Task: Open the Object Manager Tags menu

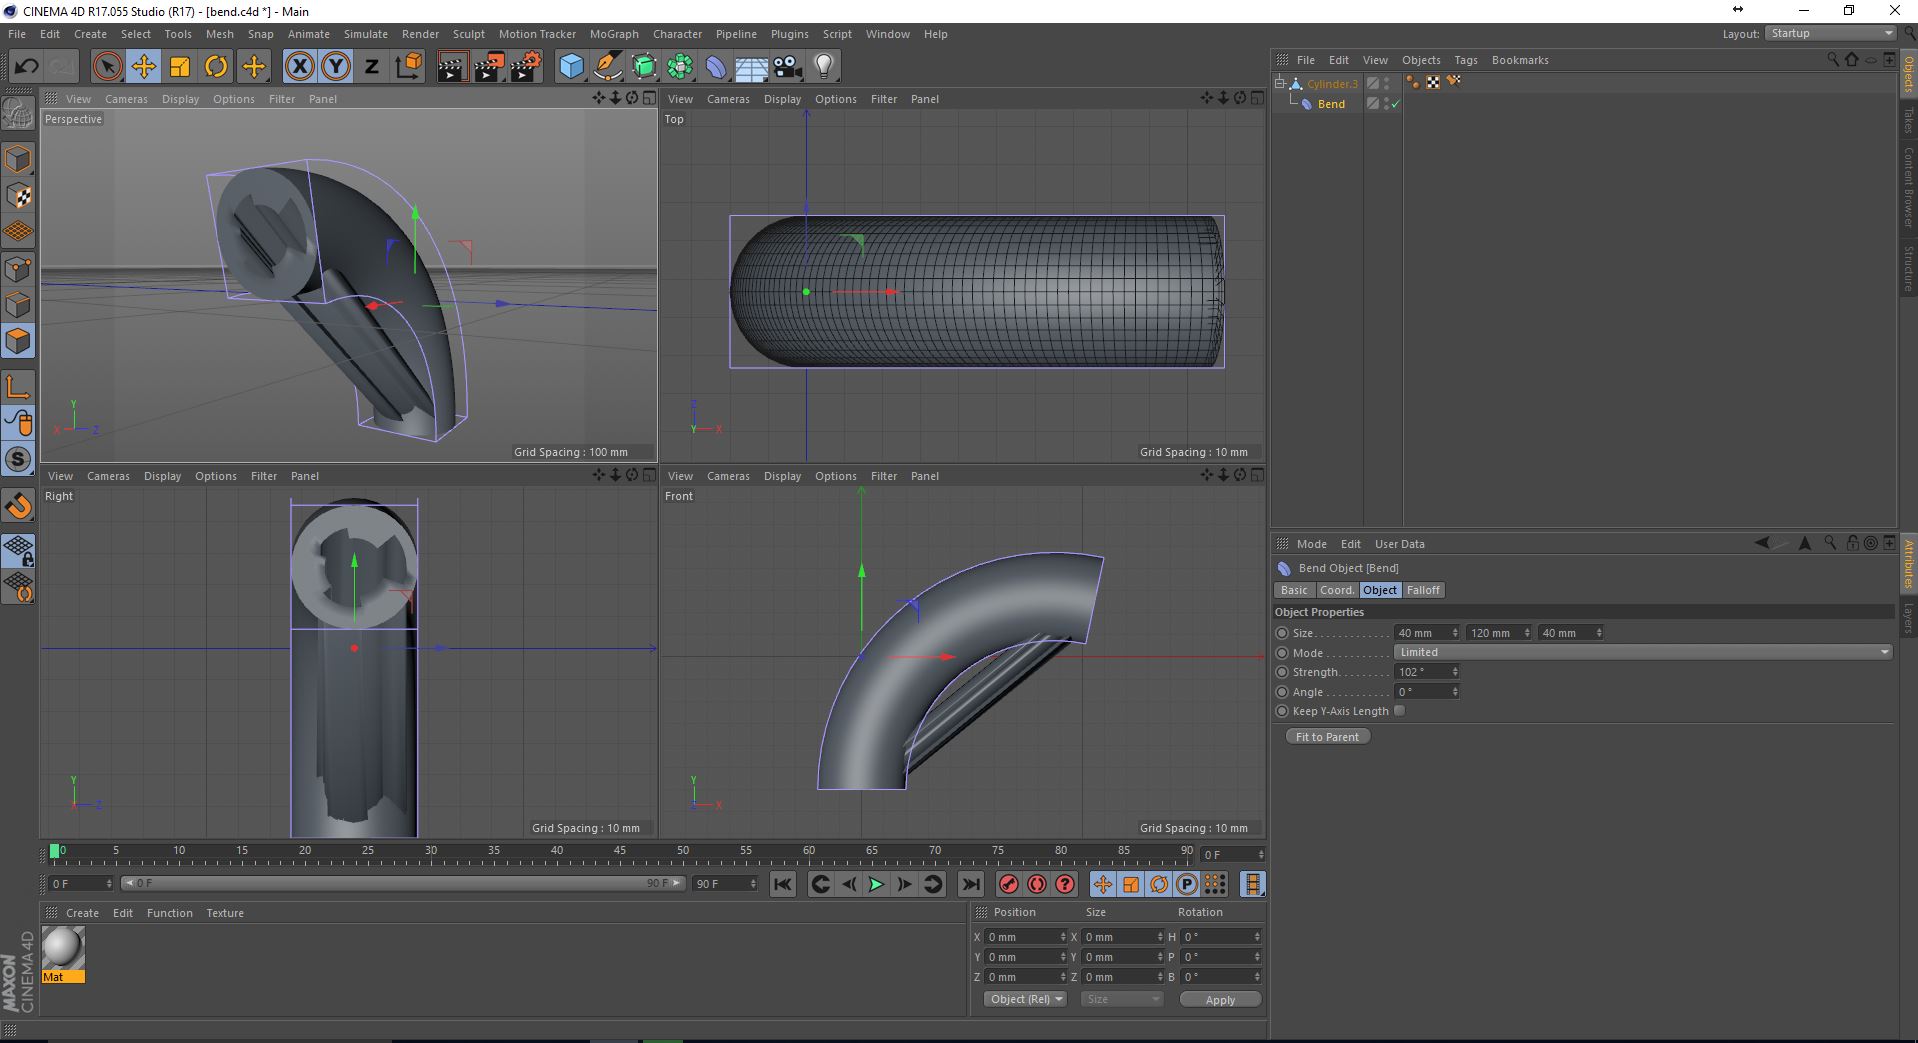Action: [x=1465, y=60]
